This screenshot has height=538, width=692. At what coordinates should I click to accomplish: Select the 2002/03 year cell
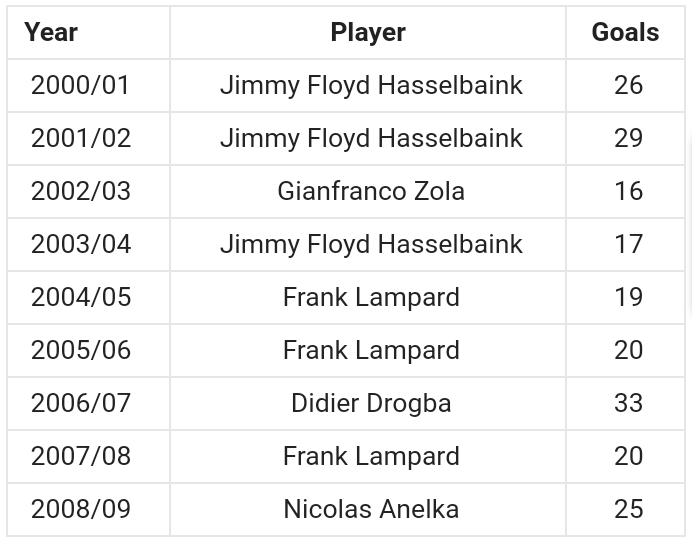point(81,191)
